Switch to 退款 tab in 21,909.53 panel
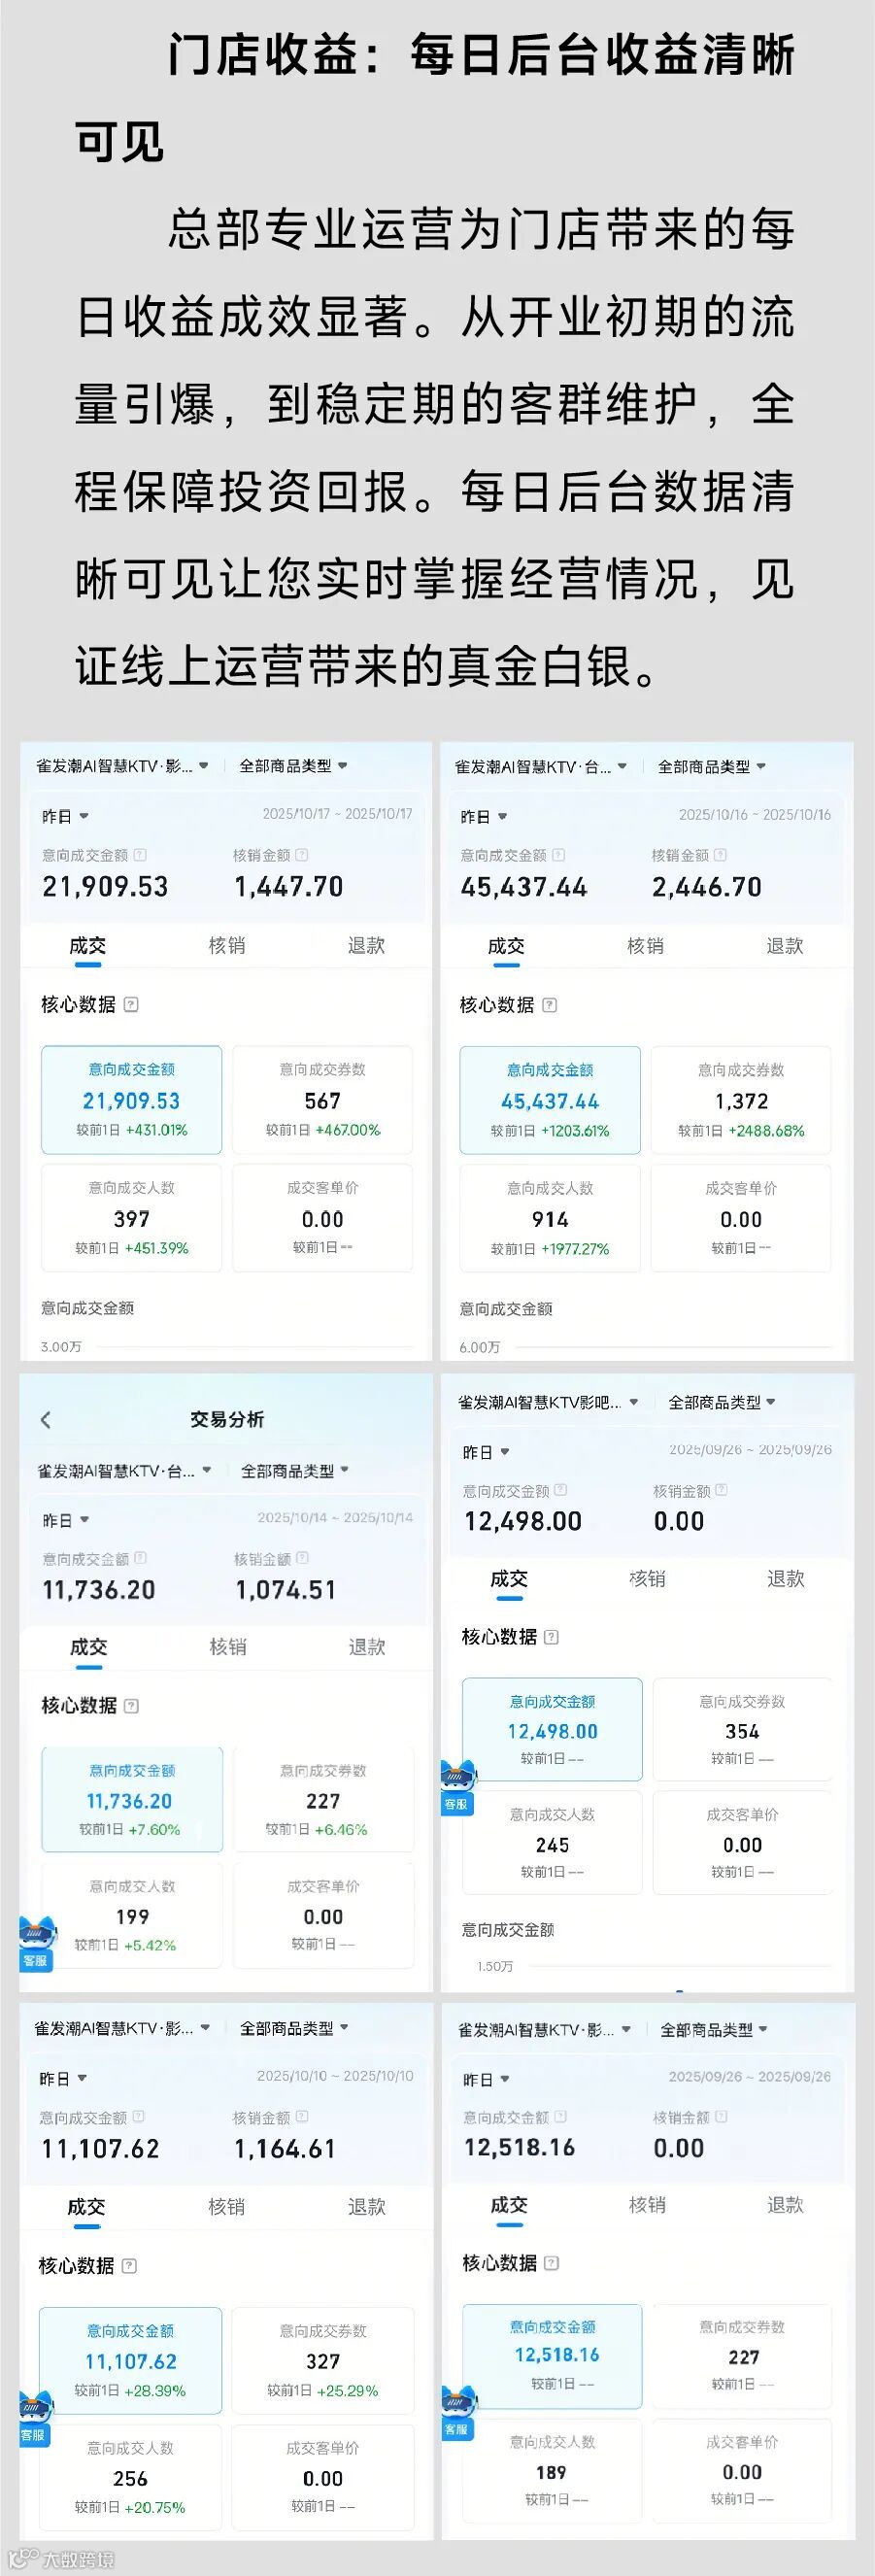The width and height of the screenshot is (875, 2576). [x=366, y=945]
